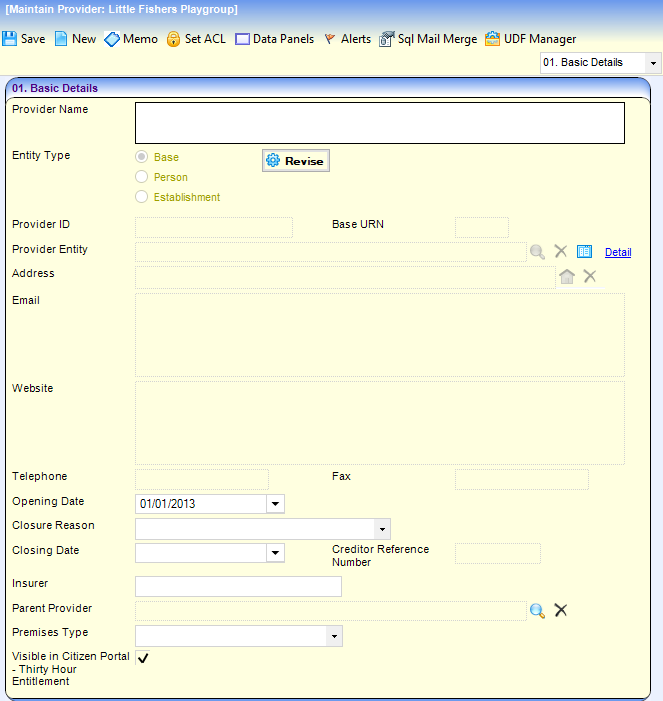Click the Address home icon

coord(567,276)
